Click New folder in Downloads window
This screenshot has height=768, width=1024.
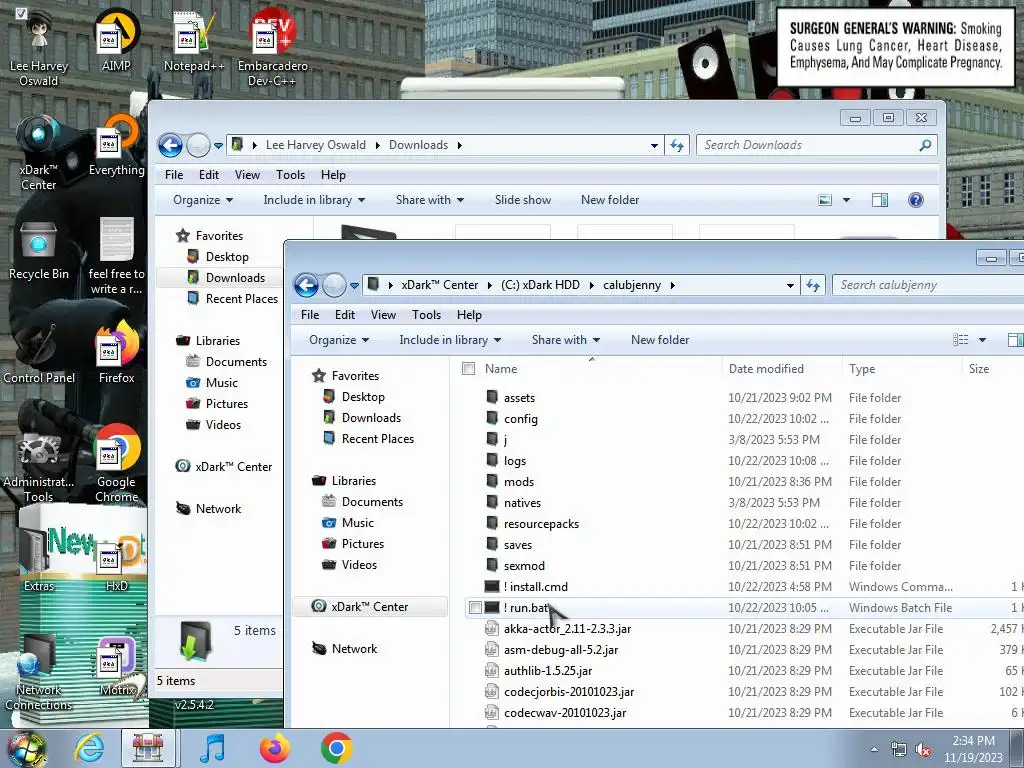(x=610, y=200)
